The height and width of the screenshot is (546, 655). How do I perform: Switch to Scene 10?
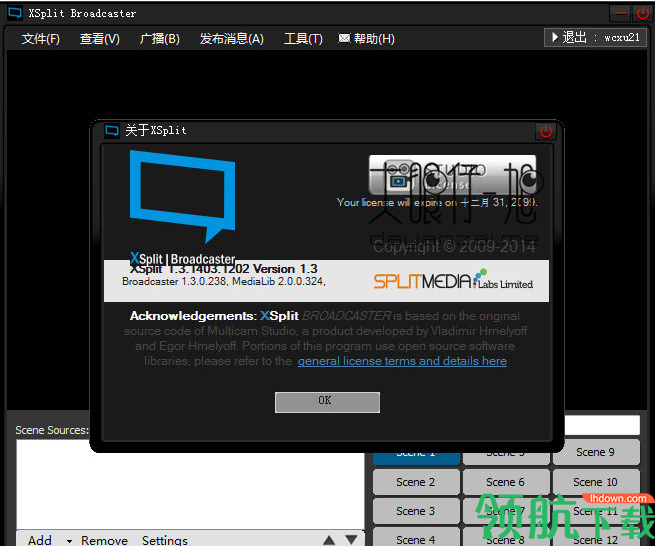(x=596, y=482)
